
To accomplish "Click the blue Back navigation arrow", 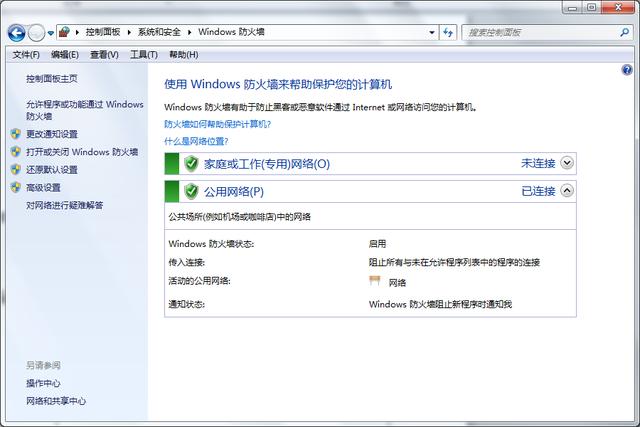I will click(x=17, y=33).
